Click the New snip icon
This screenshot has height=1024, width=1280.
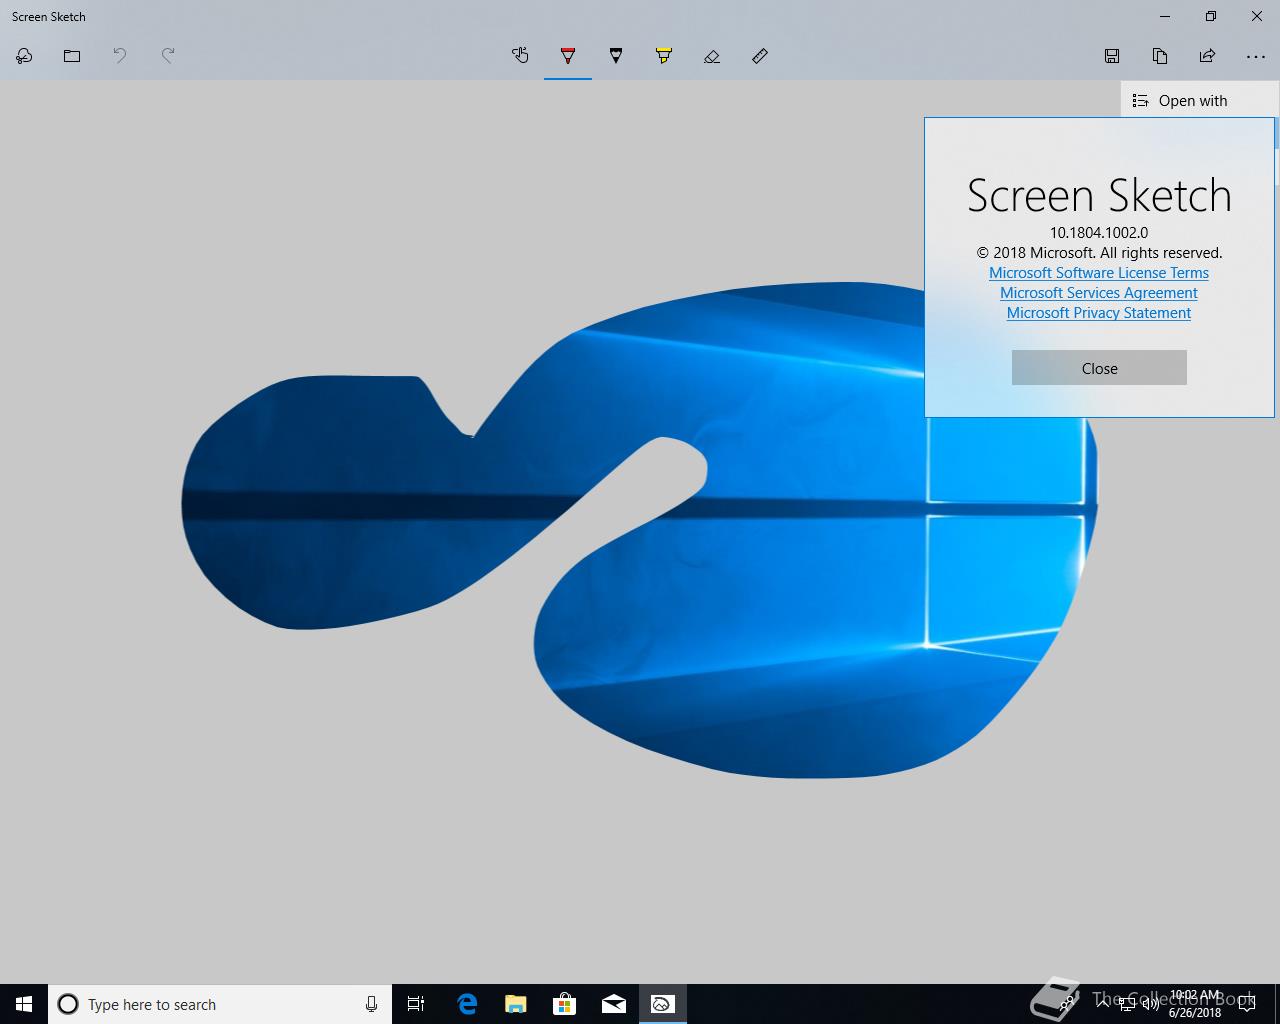[24, 56]
